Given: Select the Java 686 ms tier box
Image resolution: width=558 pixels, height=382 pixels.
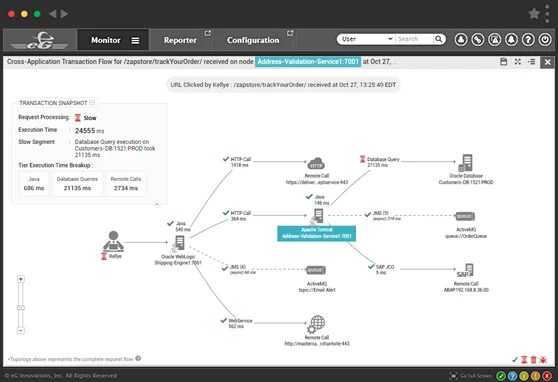Looking at the screenshot, I should tap(34, 184).
